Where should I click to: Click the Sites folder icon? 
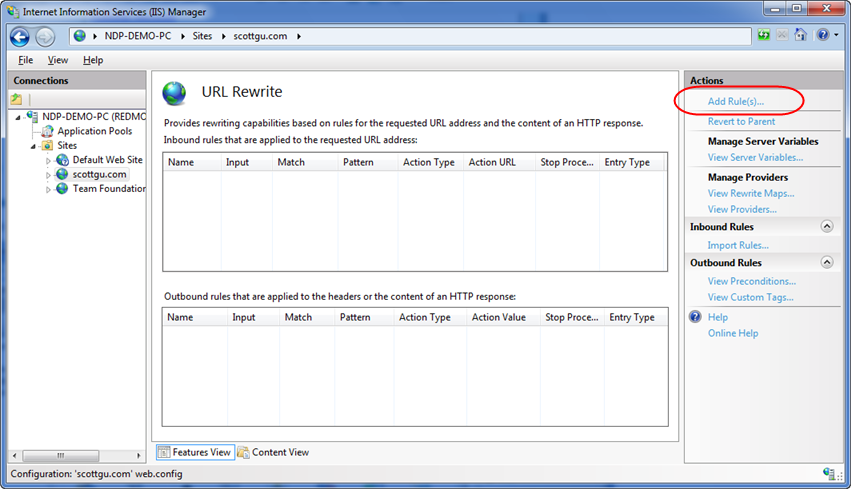[x=48, y=145]
